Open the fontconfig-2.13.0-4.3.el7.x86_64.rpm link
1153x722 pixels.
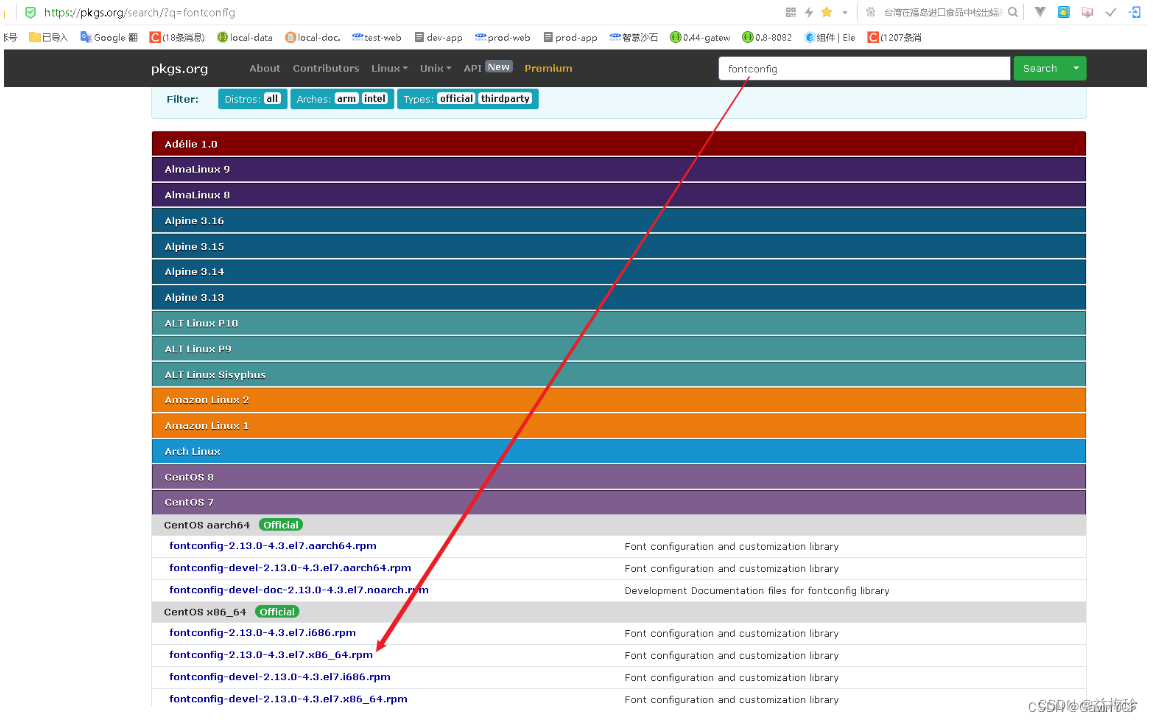pyautogui.click(x=270, y=654)
